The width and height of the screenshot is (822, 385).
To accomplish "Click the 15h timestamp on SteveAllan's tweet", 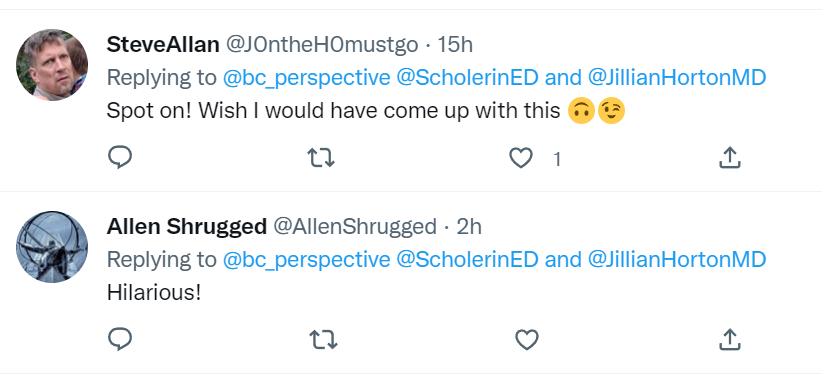I will click(x=455, y=45).
